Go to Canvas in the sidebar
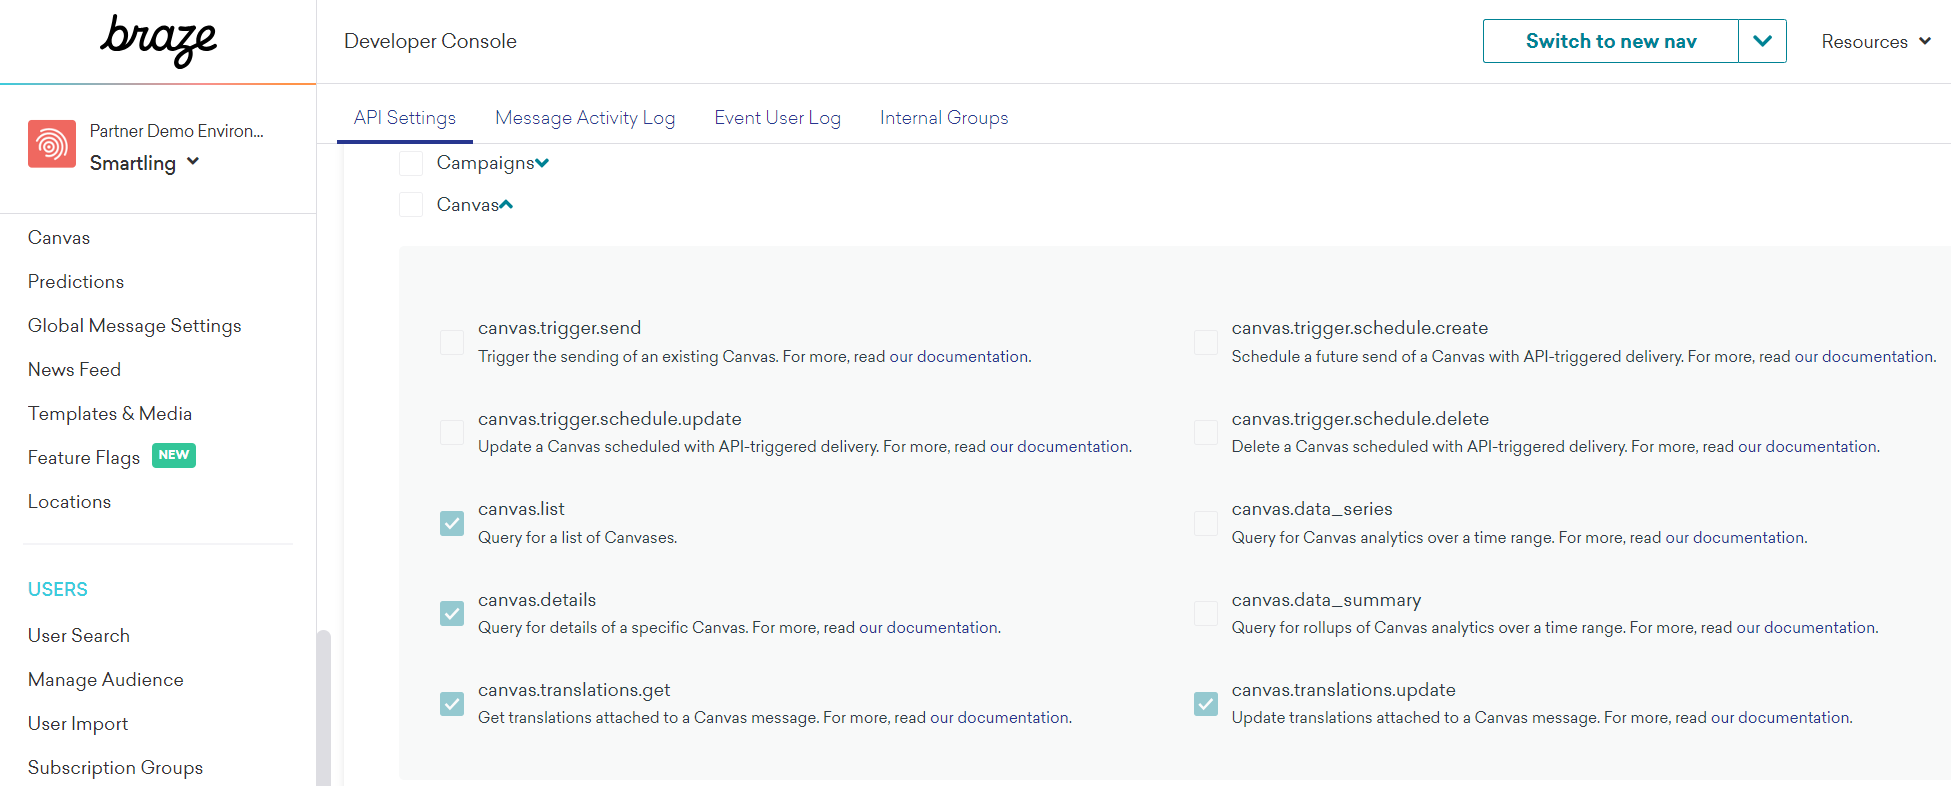Screen dimensions: 1951x786 tap(59, 238)
